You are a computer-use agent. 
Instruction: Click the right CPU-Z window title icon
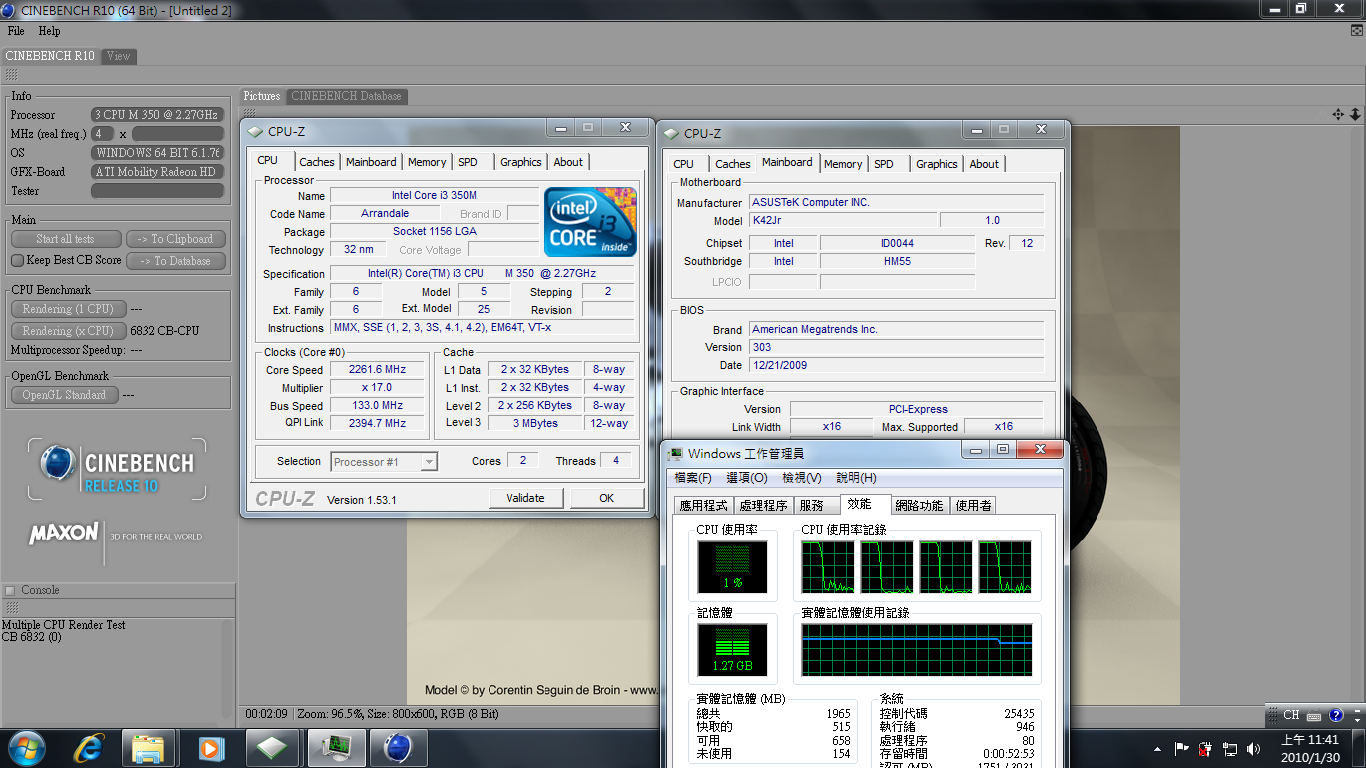point(671,133)
